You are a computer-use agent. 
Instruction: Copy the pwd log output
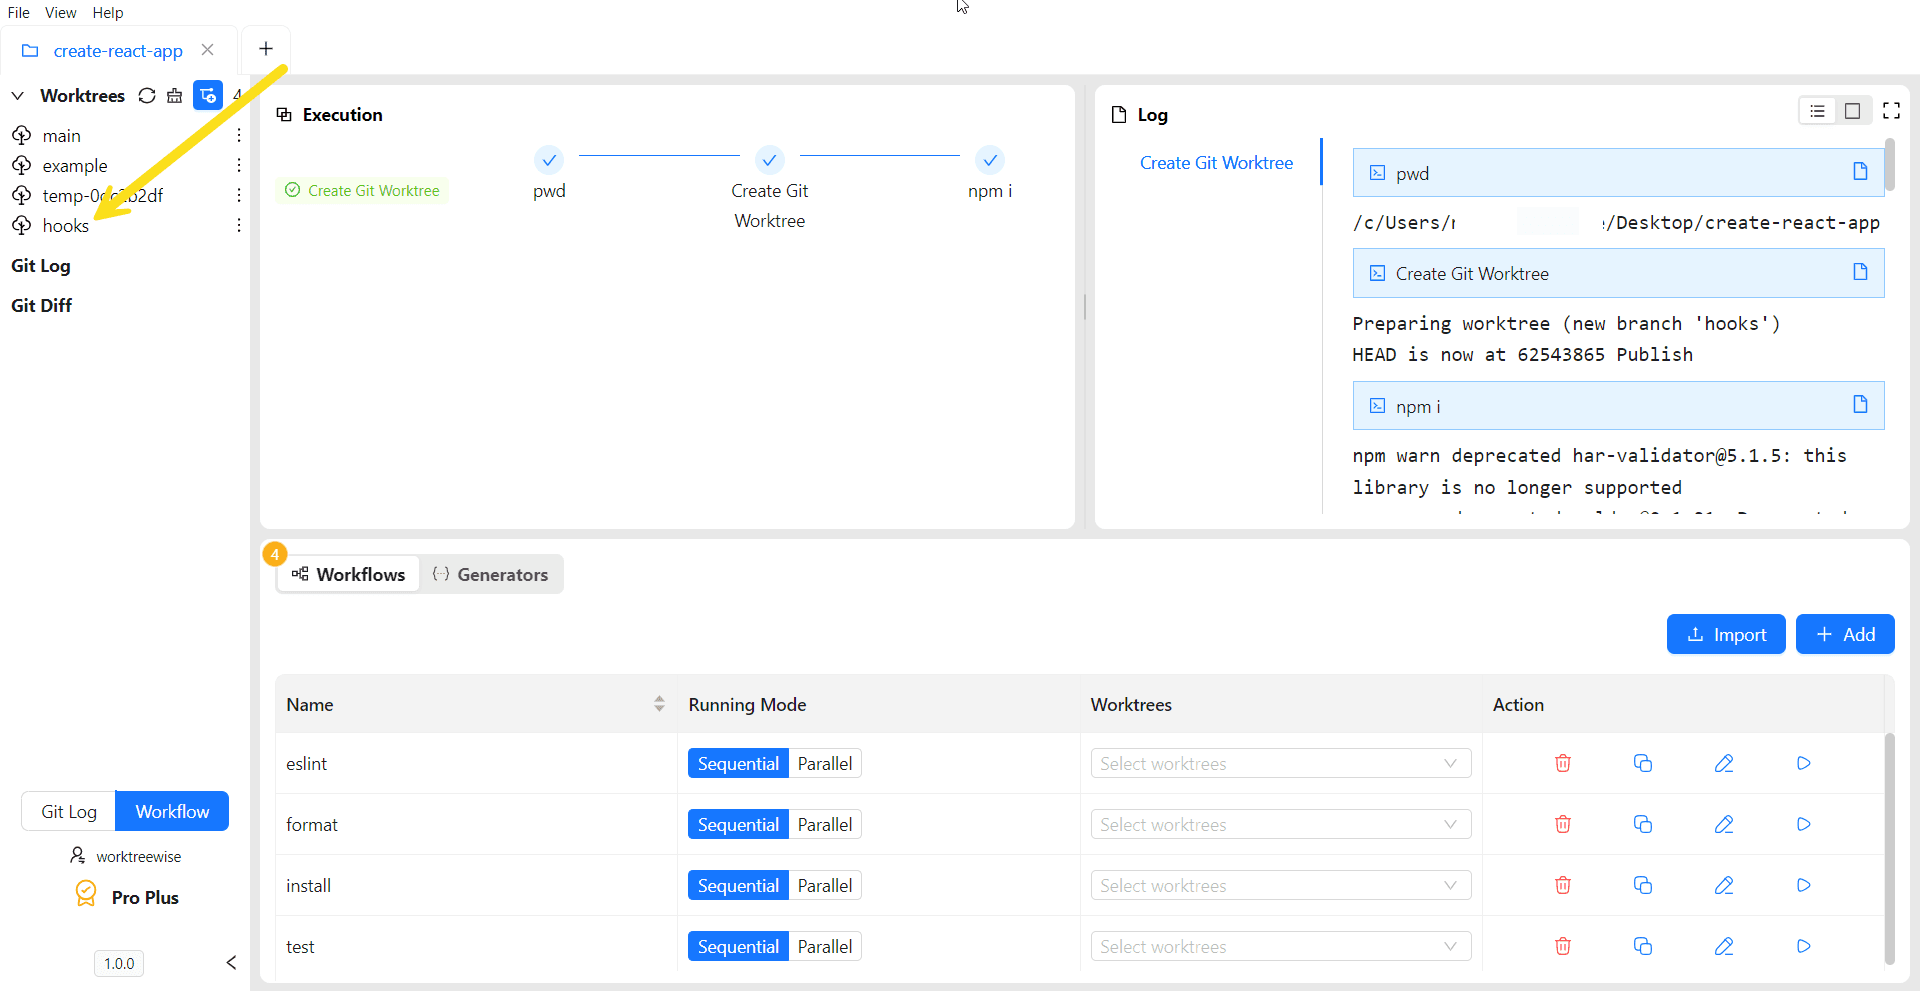[x=1859, y=172]
